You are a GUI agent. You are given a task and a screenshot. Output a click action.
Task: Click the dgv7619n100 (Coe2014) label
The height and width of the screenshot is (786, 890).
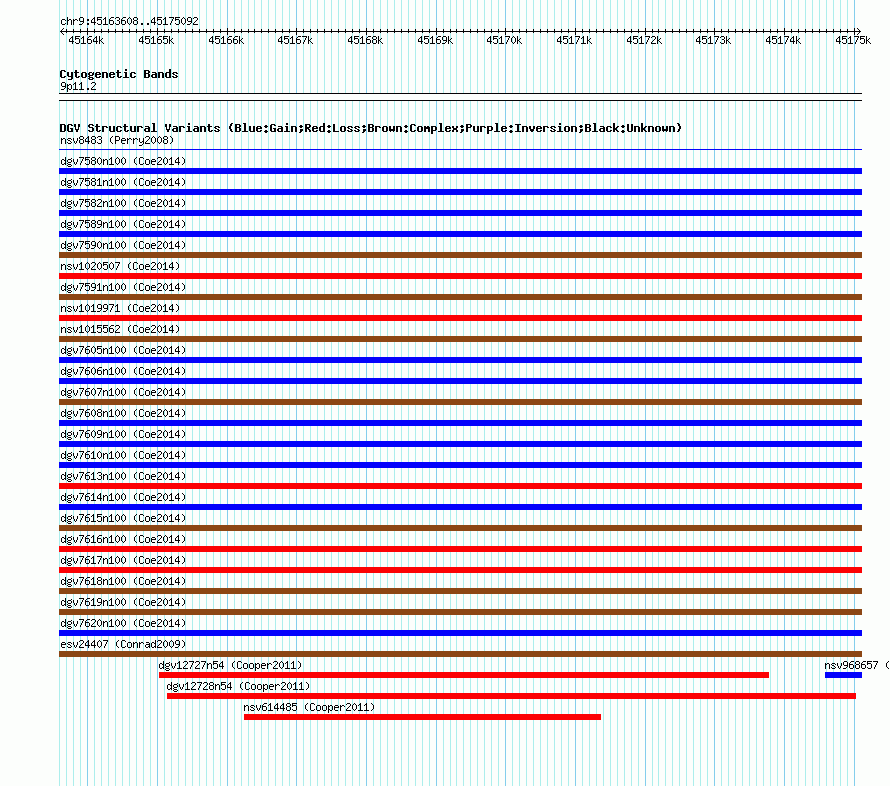(123, 602)
